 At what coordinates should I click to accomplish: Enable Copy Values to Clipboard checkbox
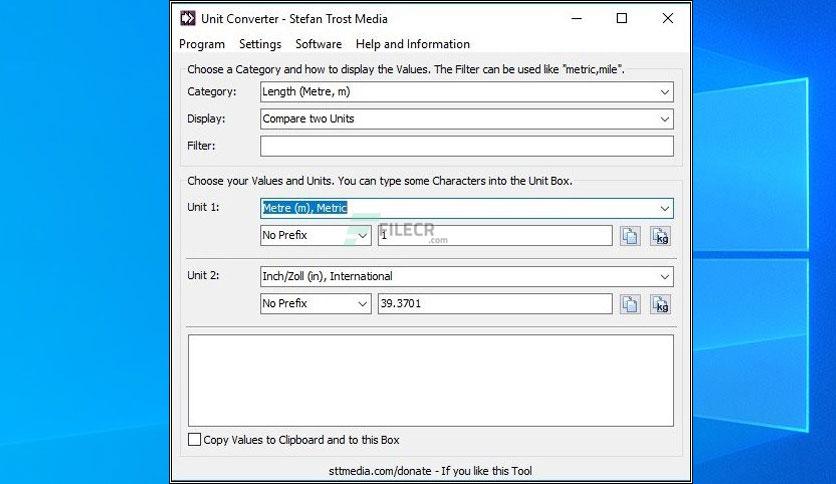click(195, 440)
